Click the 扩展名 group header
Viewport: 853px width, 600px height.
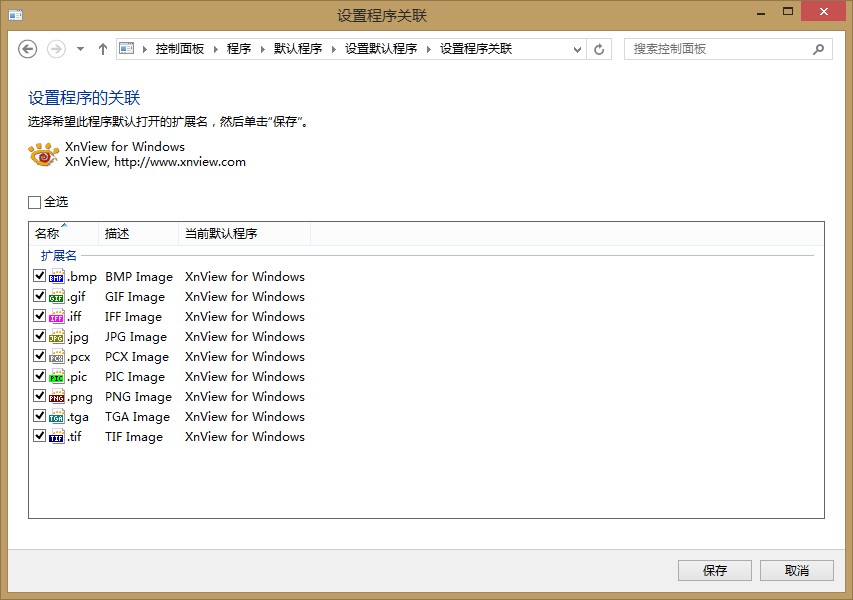pyautogui.click(x=58, y=256)
